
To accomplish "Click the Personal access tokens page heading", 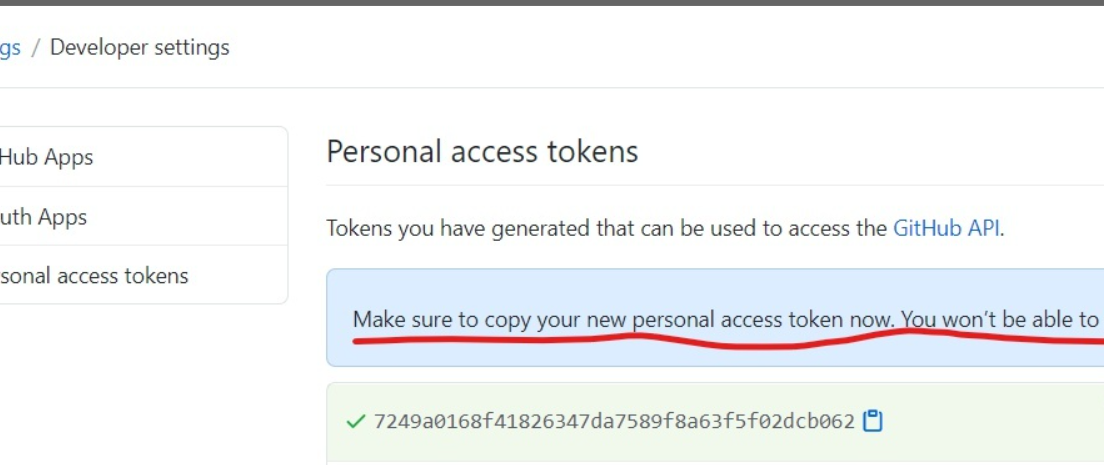I will 482,151.
